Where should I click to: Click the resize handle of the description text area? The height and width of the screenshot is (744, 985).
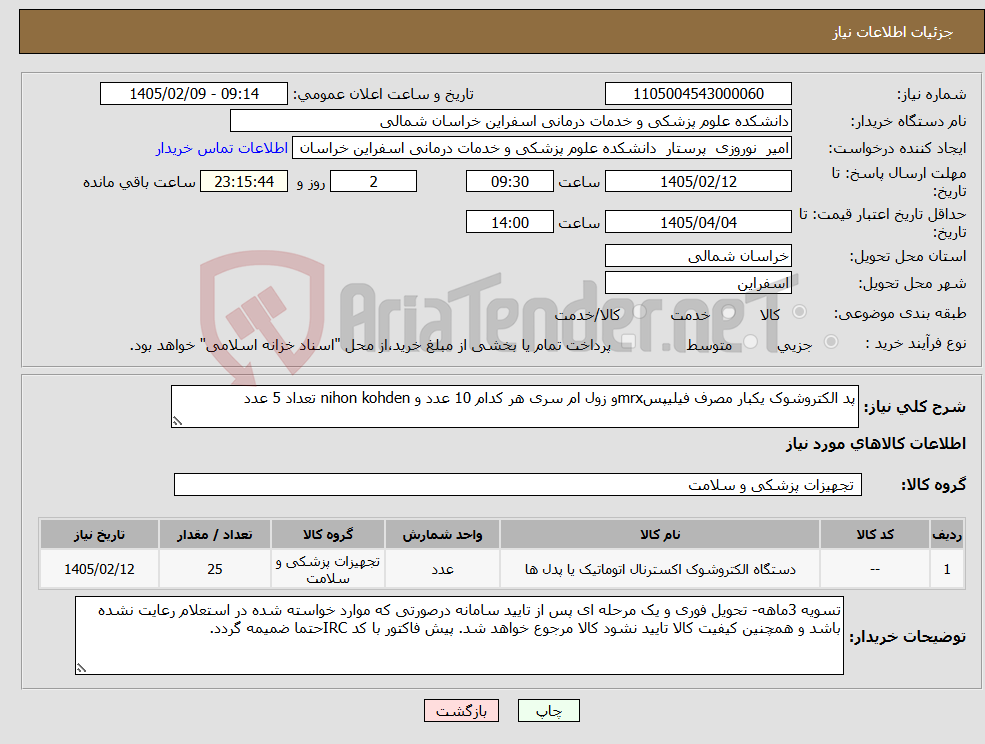click(177, 422)
